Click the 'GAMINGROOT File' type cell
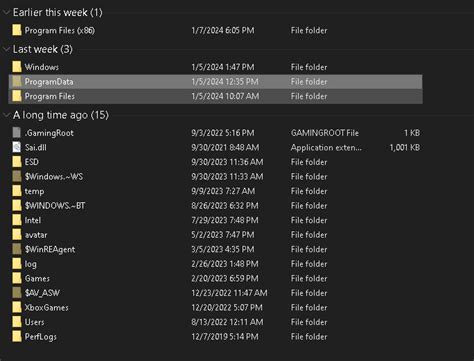Screen dimensions: 474x361 (325, 133)
